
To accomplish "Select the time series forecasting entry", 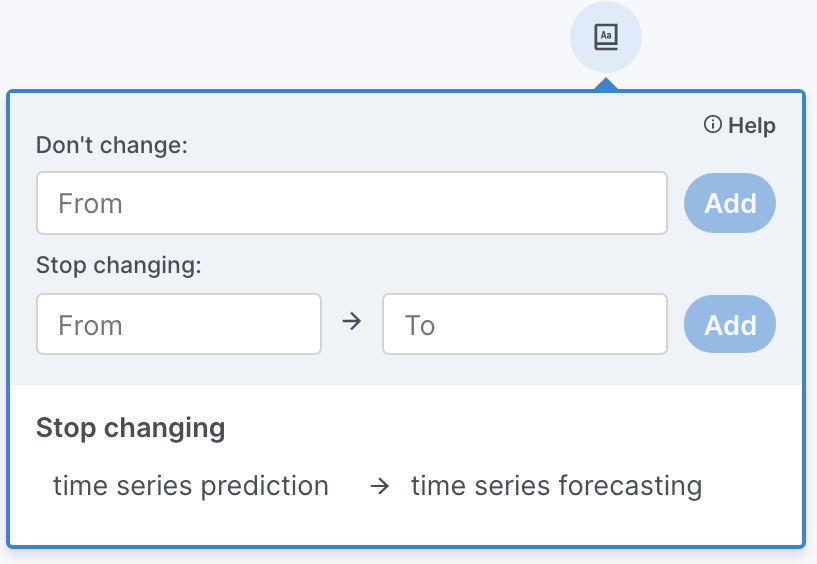I will pos(556,486).
